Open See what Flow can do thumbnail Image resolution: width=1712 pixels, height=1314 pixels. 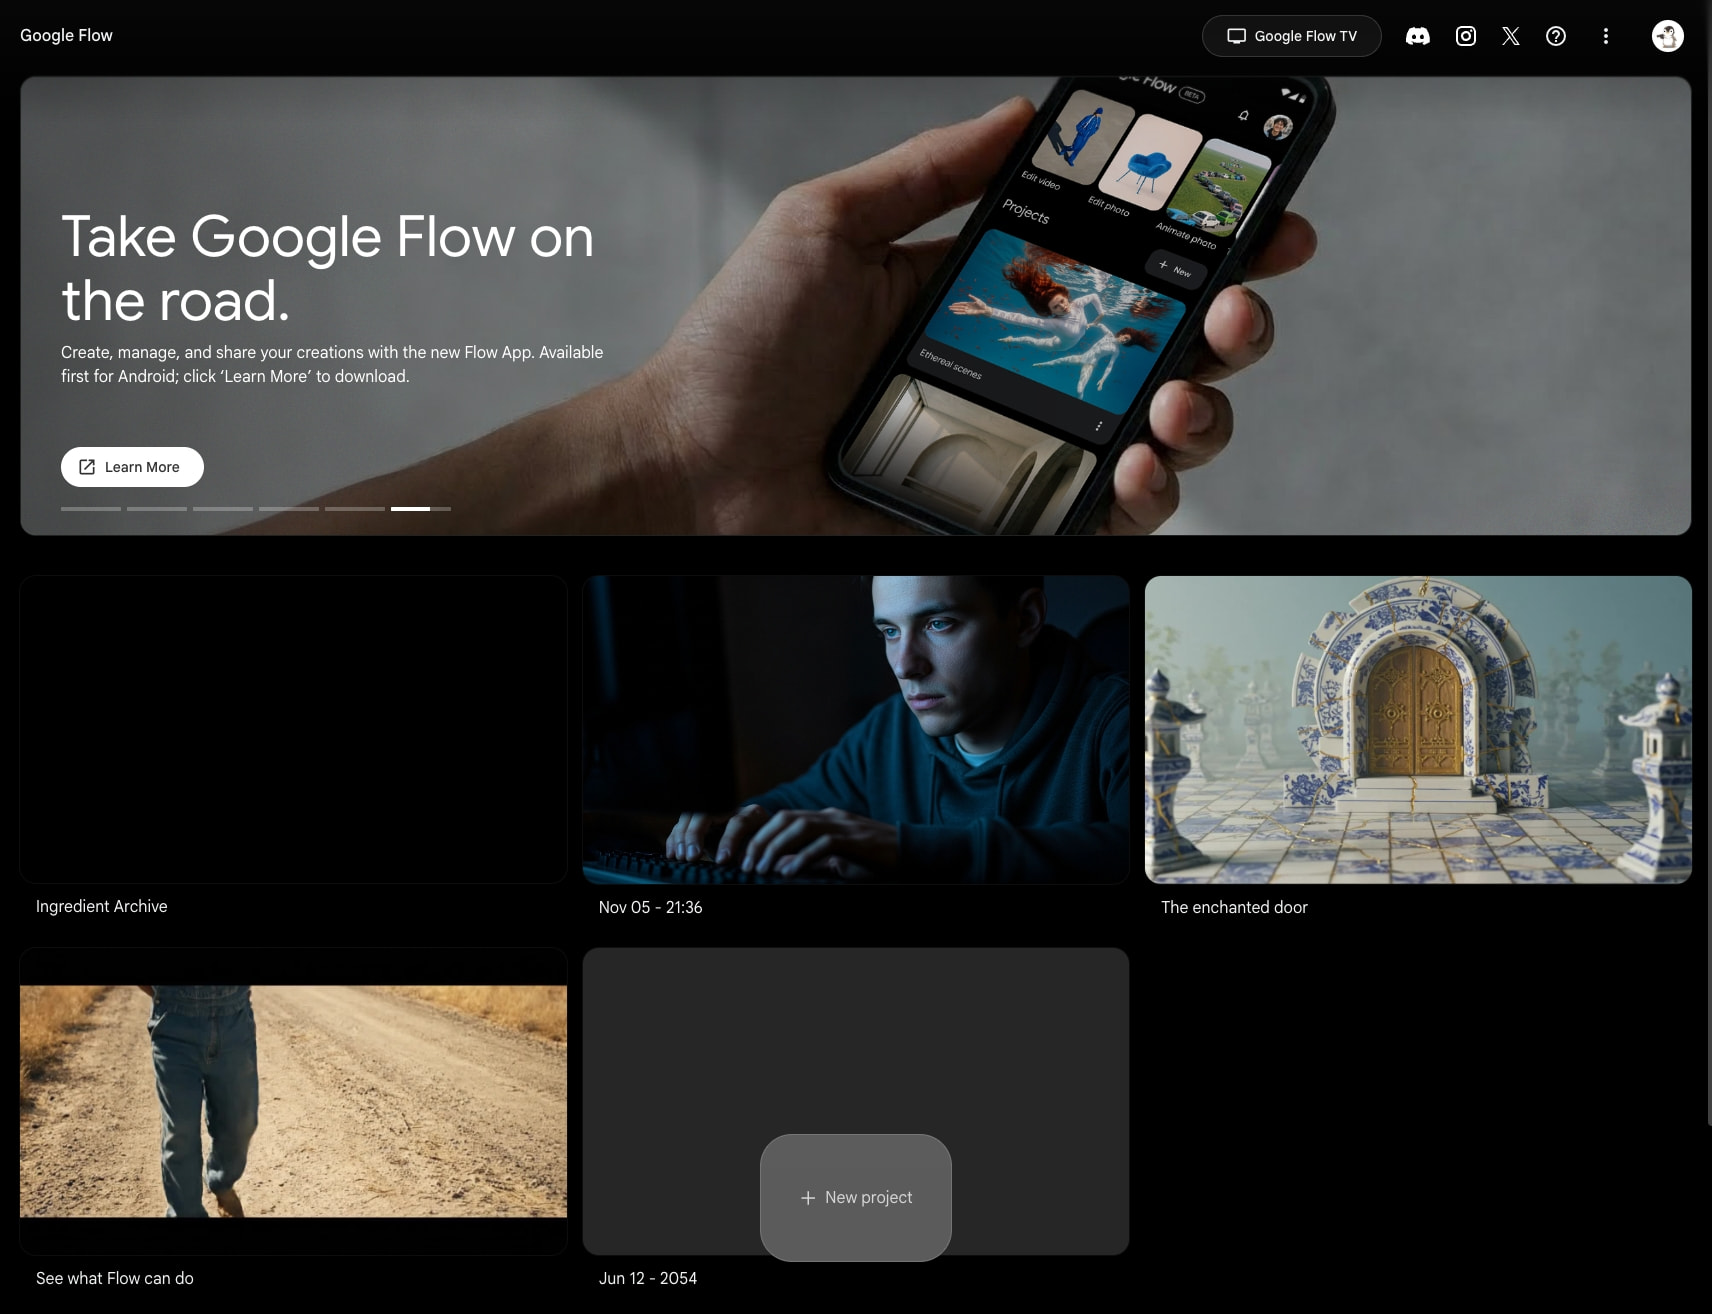click(293, 1101)
